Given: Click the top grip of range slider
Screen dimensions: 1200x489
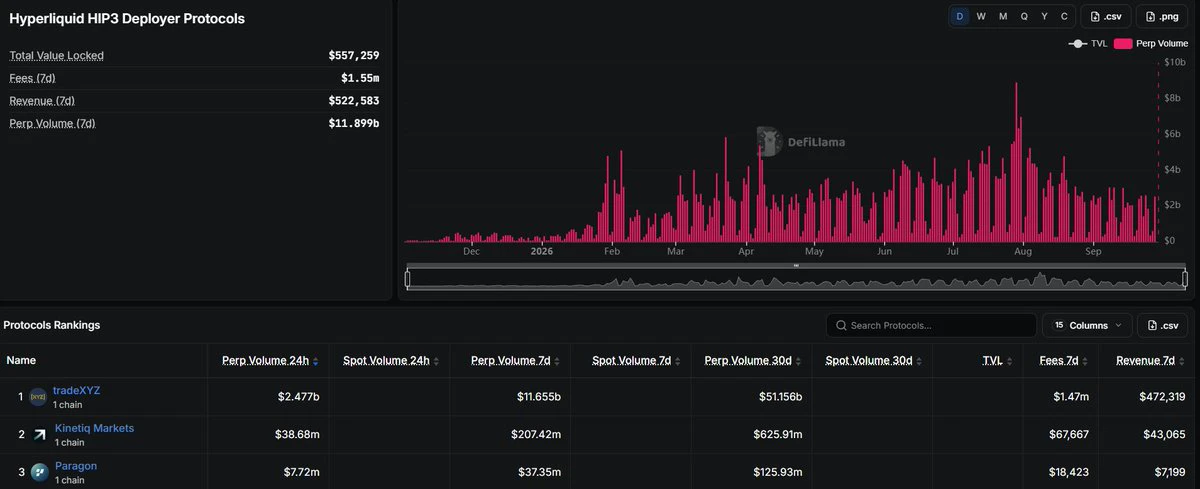Looking at the screenshot, I should 796,266.
